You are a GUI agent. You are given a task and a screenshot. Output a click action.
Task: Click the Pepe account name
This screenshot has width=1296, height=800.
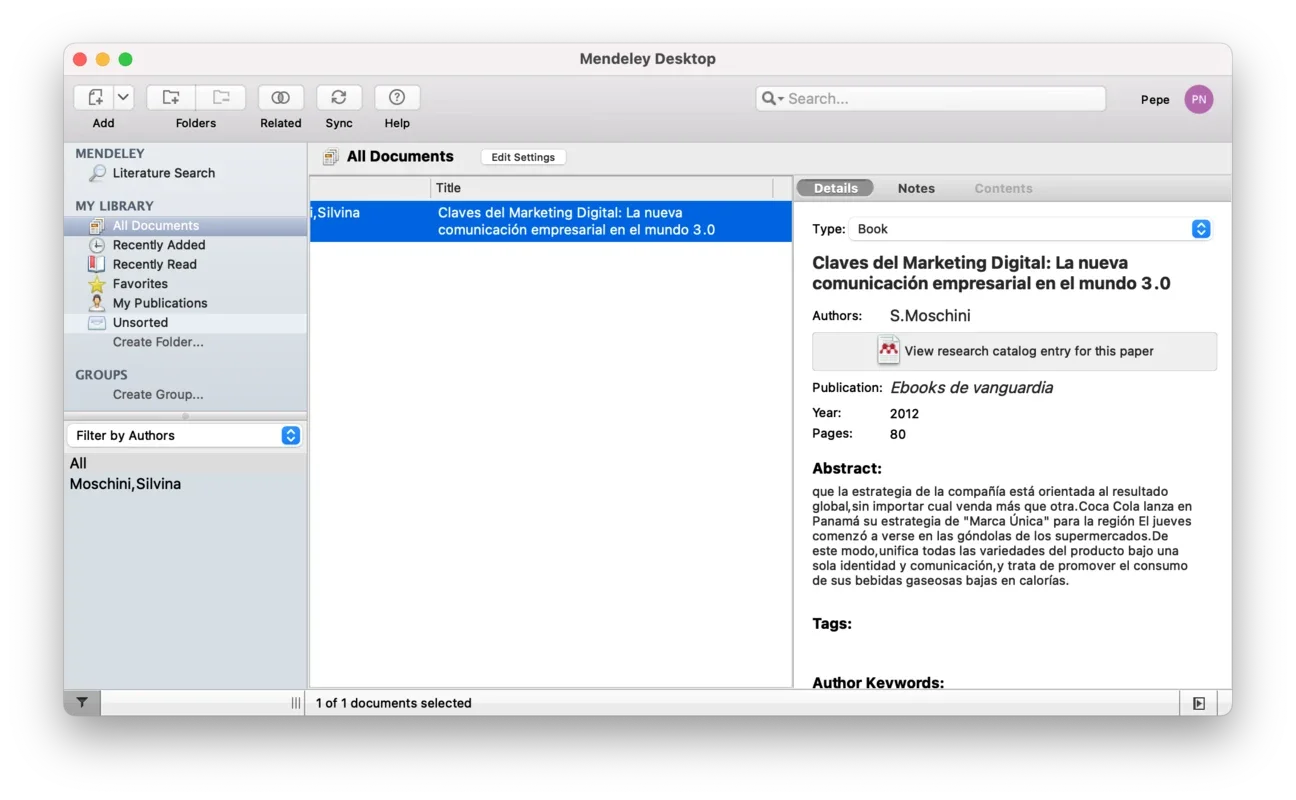pyautogui.click(x=1155, y=100)
